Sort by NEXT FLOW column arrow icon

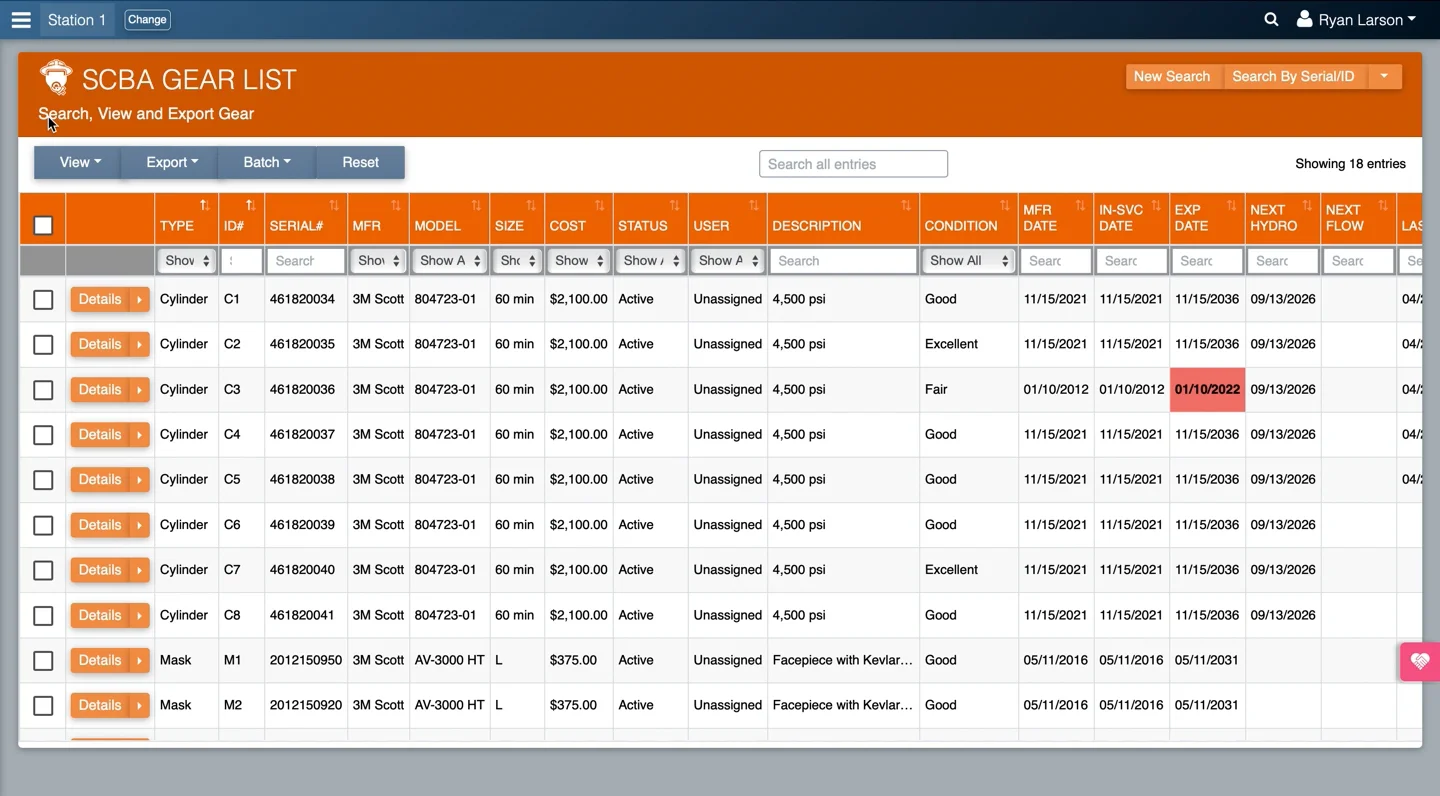[x=1383, y=205]
